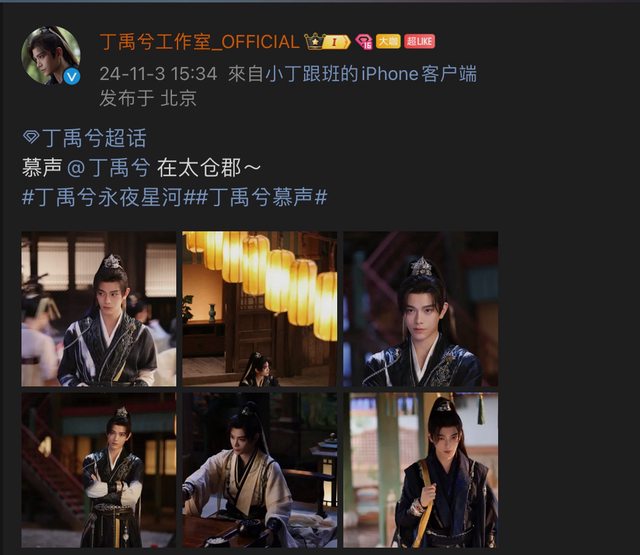The height and width of the screenshot is (555, 640).
Task: Open the 丁禹兮超话 super topic link
Action: click(94, 138)
